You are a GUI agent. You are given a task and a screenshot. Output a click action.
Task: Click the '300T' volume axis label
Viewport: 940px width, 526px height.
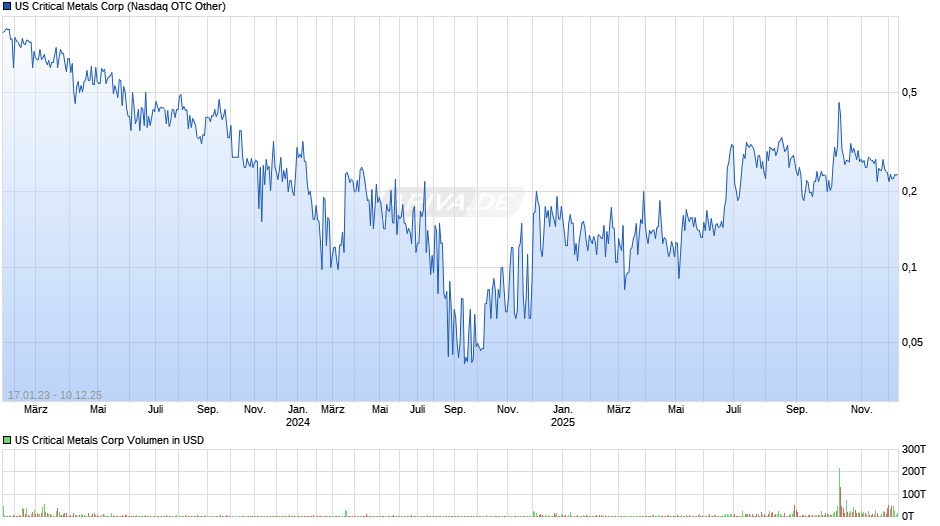[x=914, y=449]
